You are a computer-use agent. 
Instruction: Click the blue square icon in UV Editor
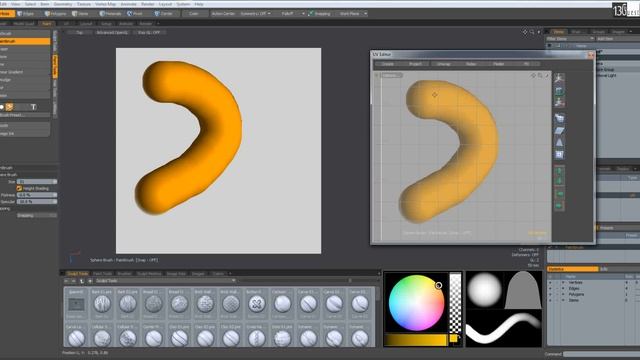coord(559,154)
